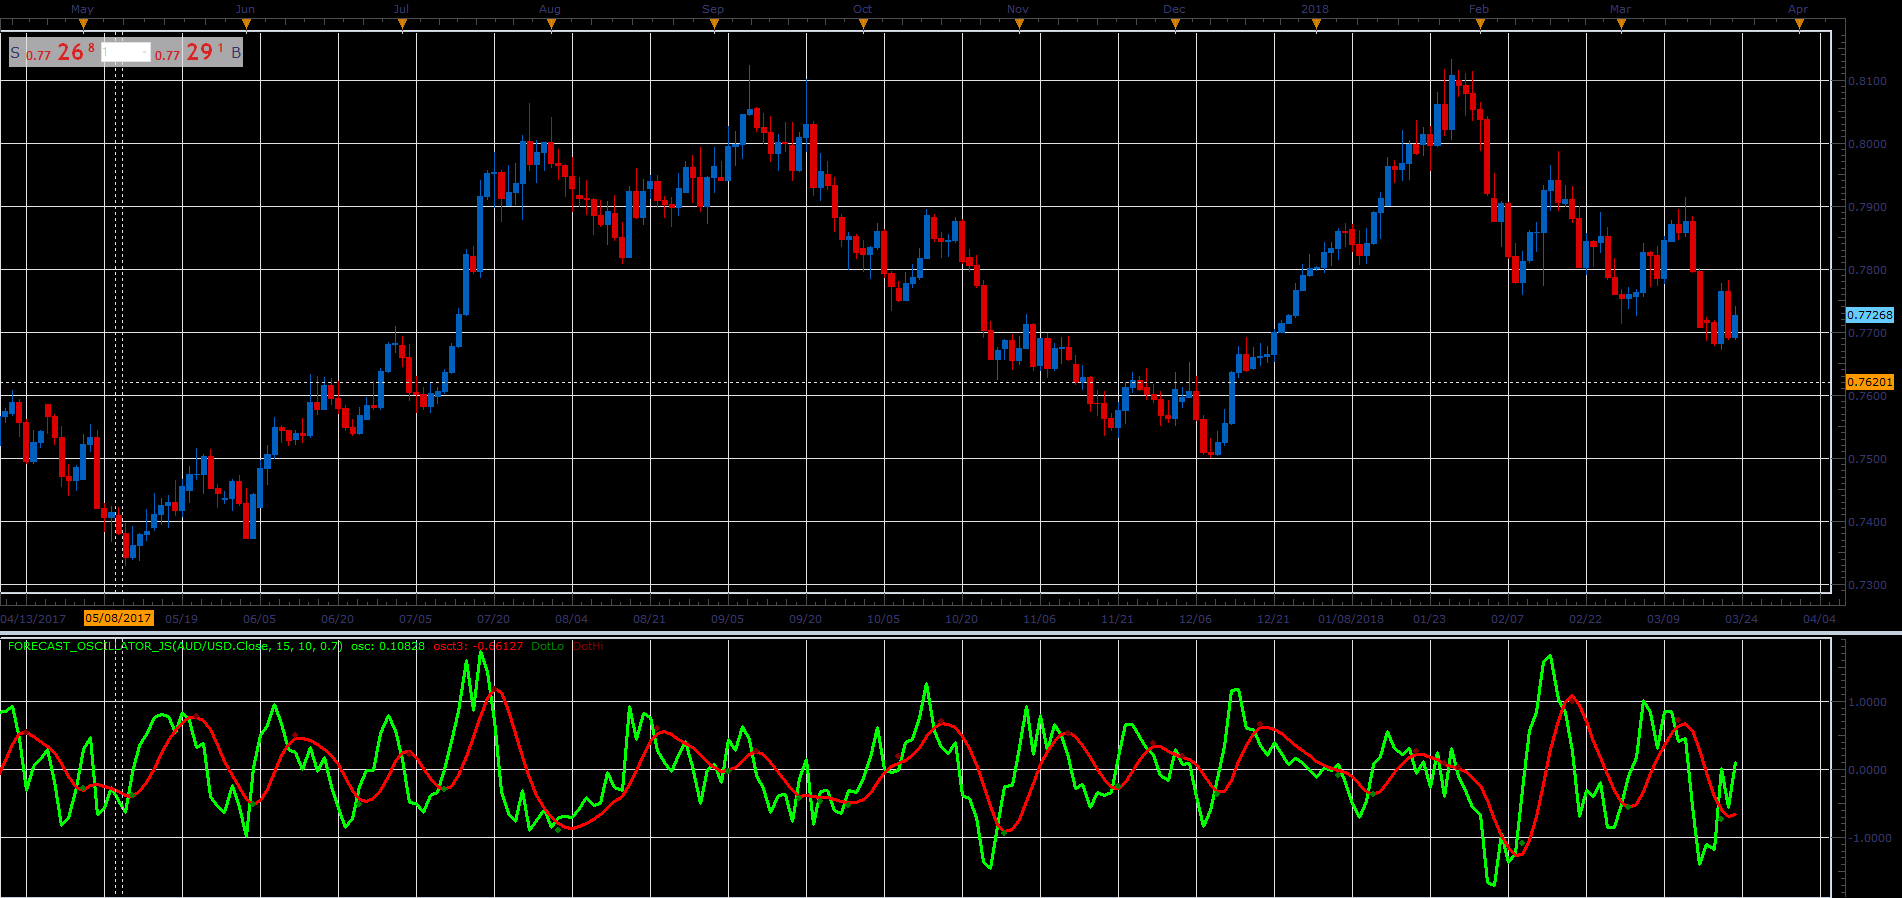Image resolution: width=1902 pixels, height=898 pixels.
Task: Click the Feb month marker triangle
Action: click(x=1480, y=23)
